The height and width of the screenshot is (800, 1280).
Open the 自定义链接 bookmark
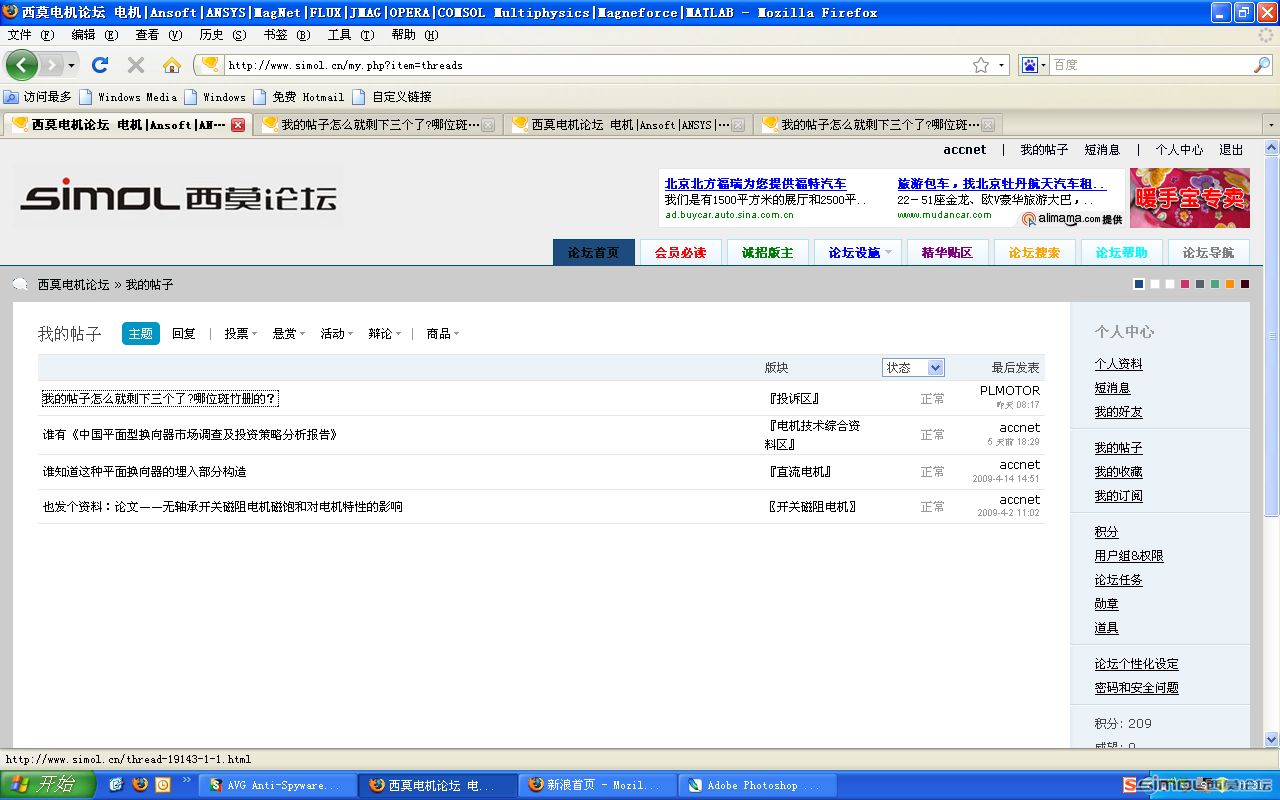coord(392,97)
